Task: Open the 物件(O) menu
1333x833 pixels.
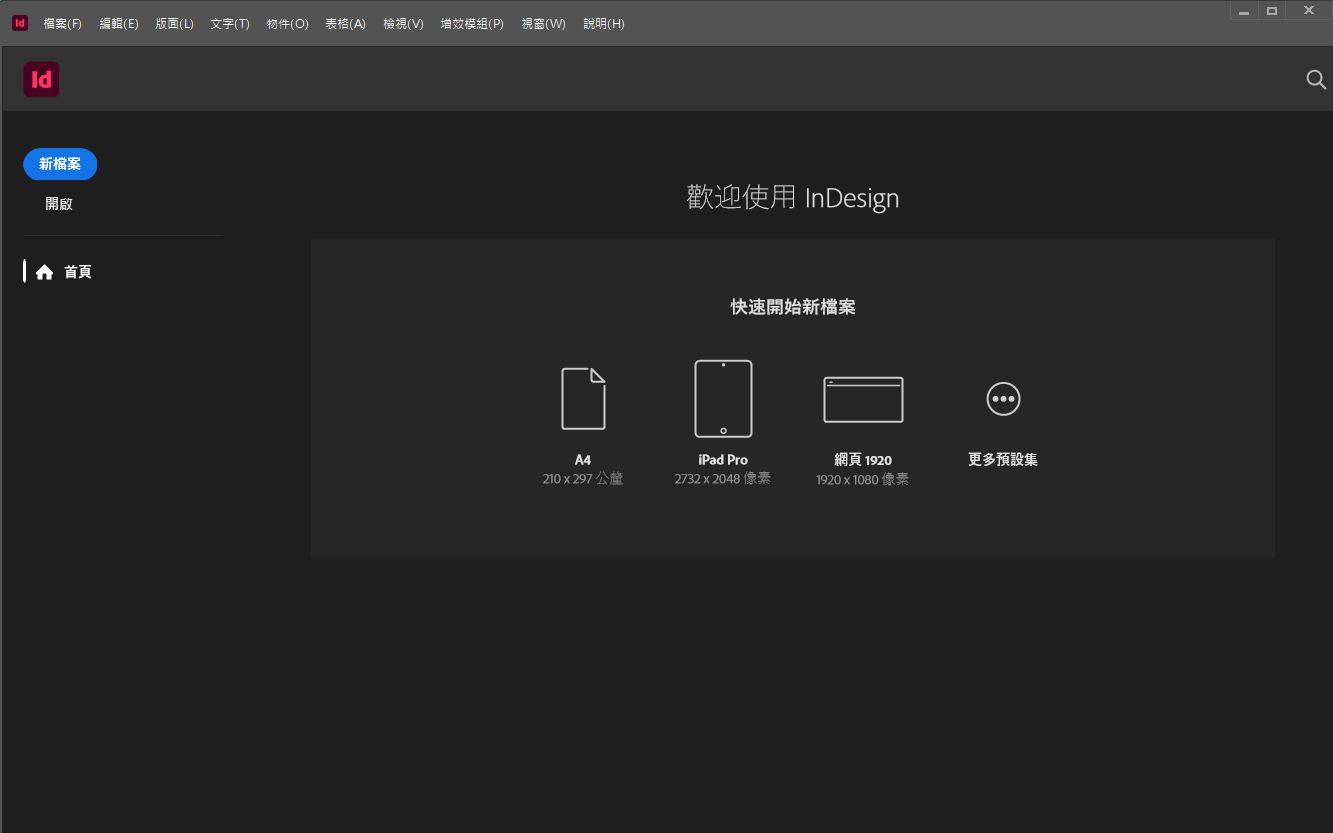Action: click(x=287, y=24)
